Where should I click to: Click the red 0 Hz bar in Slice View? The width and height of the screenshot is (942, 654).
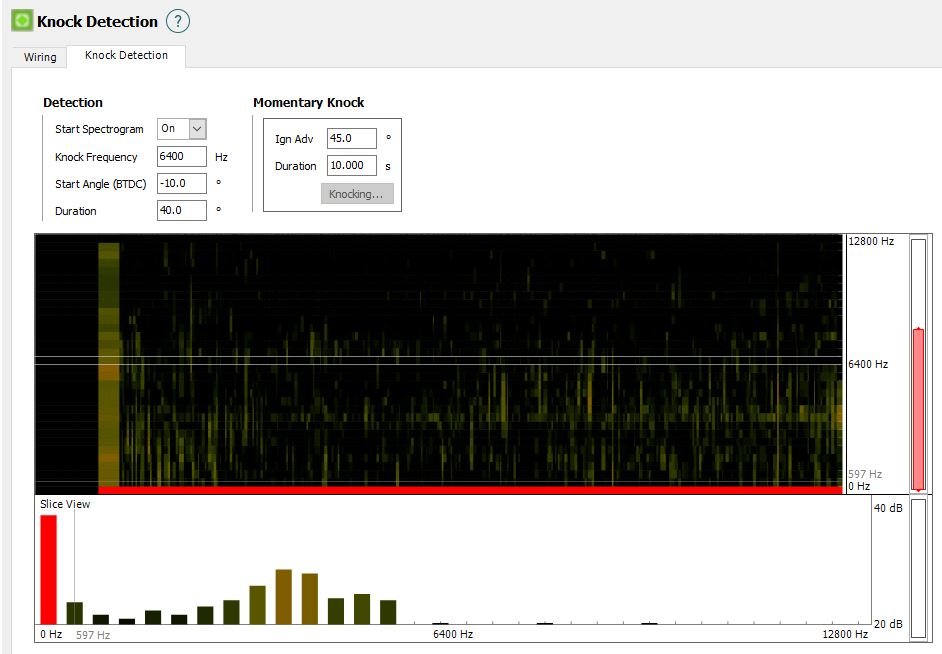[x=49, y=569]
